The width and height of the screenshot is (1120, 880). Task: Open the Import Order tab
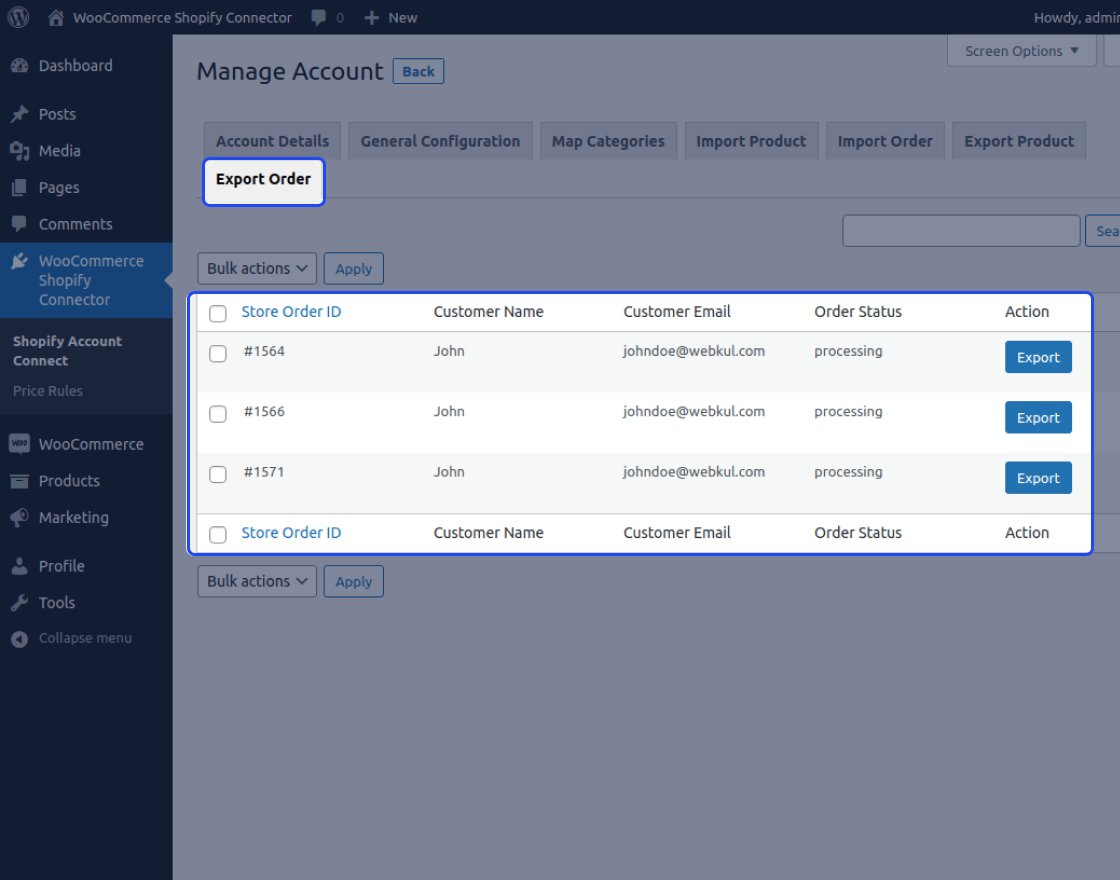point(885,141)
